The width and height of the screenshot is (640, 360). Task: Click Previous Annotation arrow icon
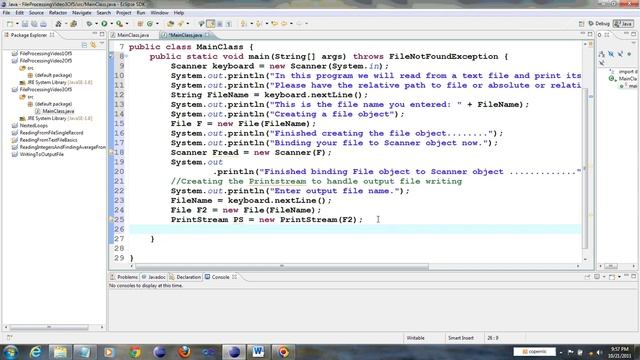tap(259, 24)
